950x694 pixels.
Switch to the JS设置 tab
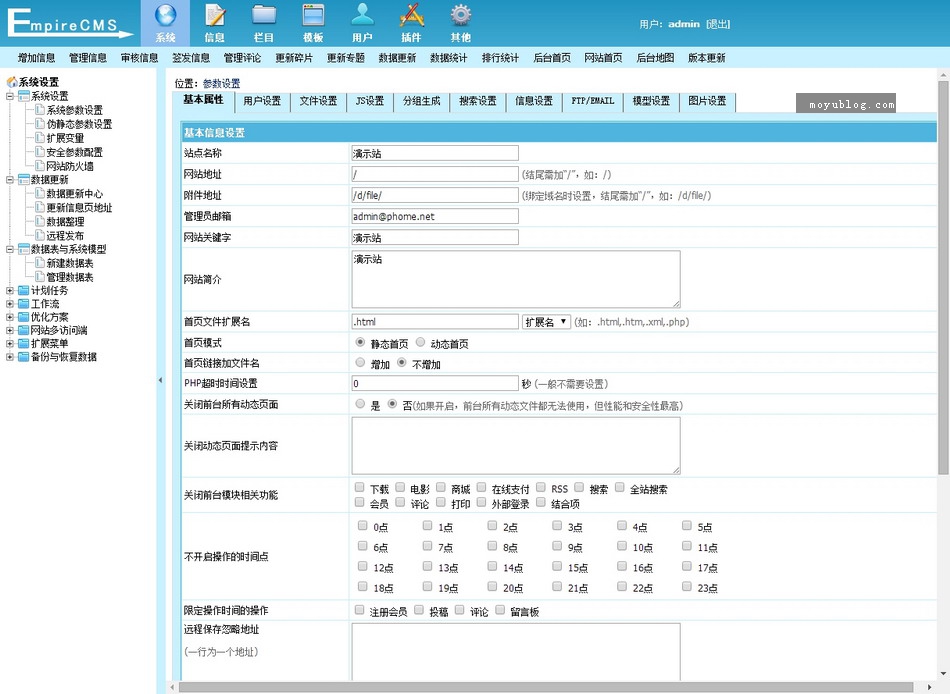pyautogui.click(x=370, y=102)
